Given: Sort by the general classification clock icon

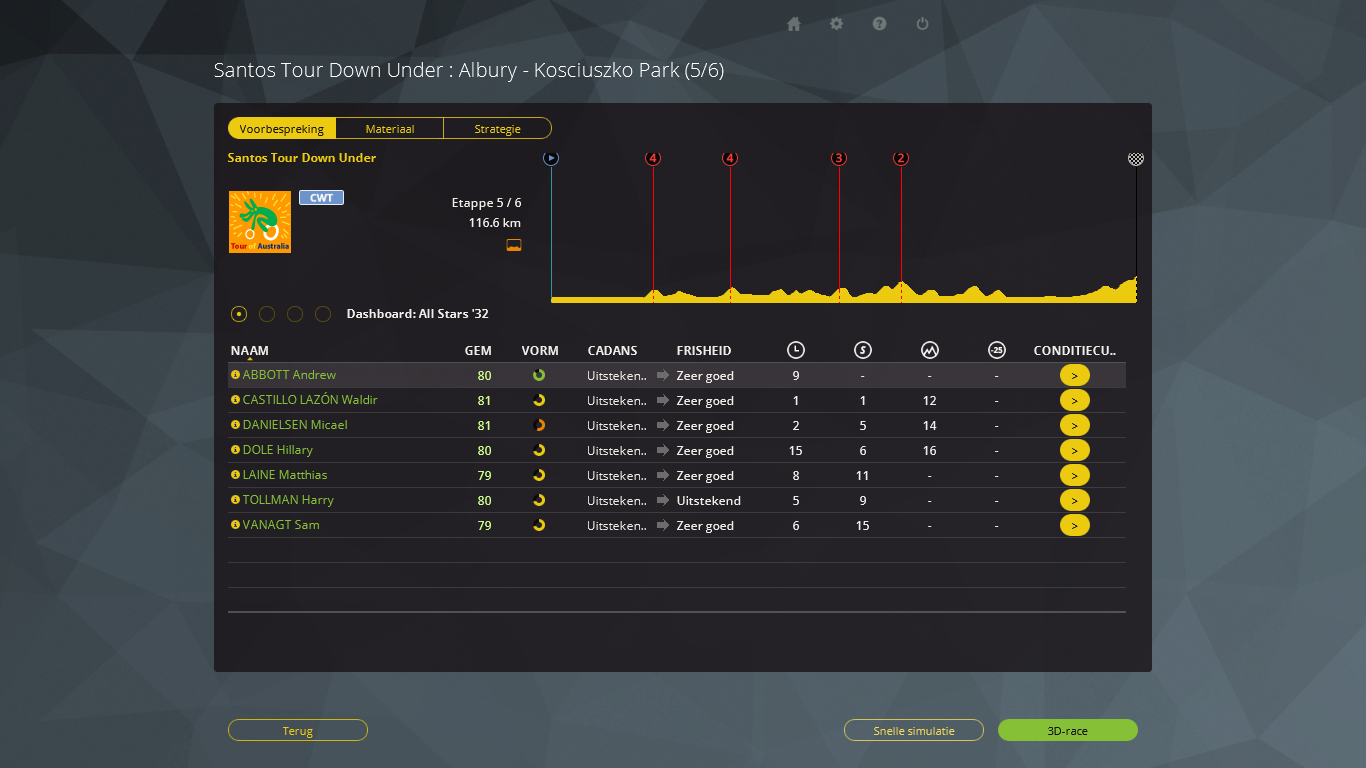Looking at the screenshot, I should (795, 350).
